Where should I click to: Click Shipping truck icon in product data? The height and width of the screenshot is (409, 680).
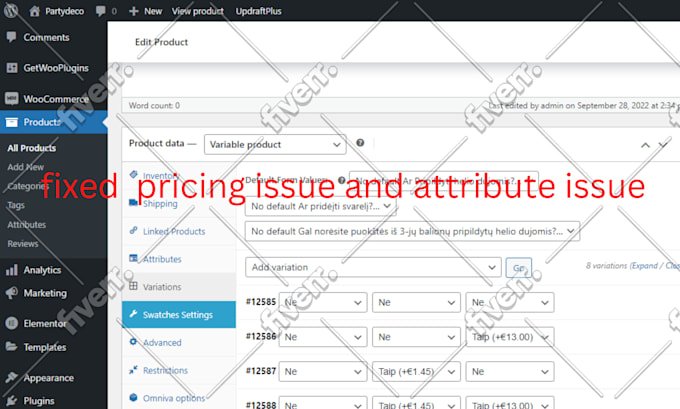pos(134,203)
